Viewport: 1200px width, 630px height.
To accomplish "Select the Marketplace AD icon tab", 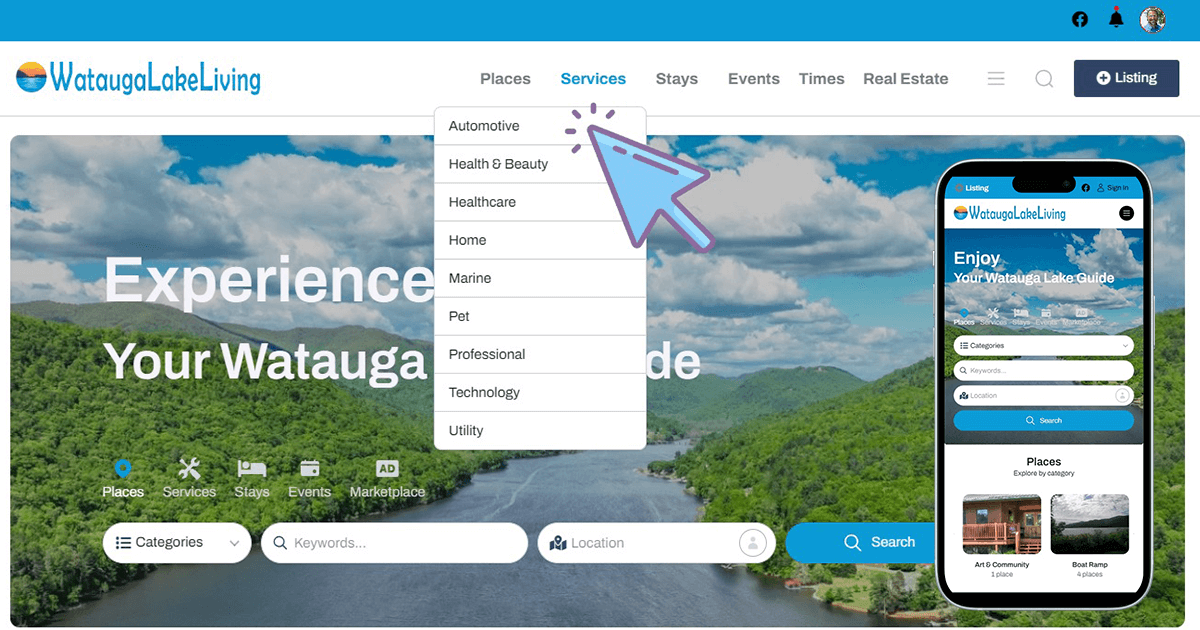I will (387, 478).
